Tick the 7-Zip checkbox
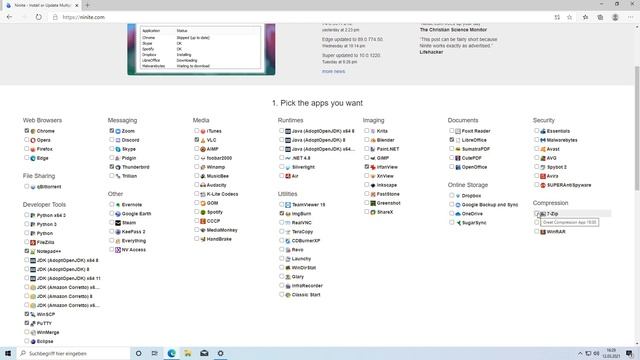 coord(536,213)
